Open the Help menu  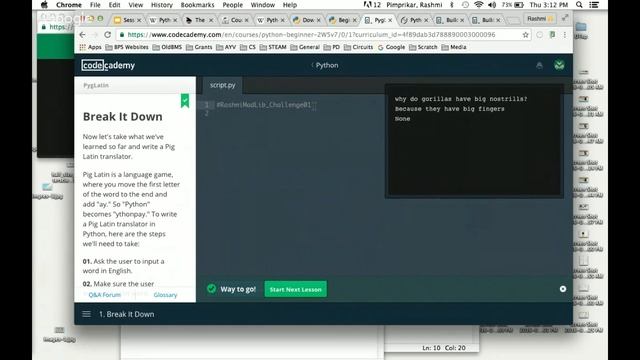click(x=290, y=5)
